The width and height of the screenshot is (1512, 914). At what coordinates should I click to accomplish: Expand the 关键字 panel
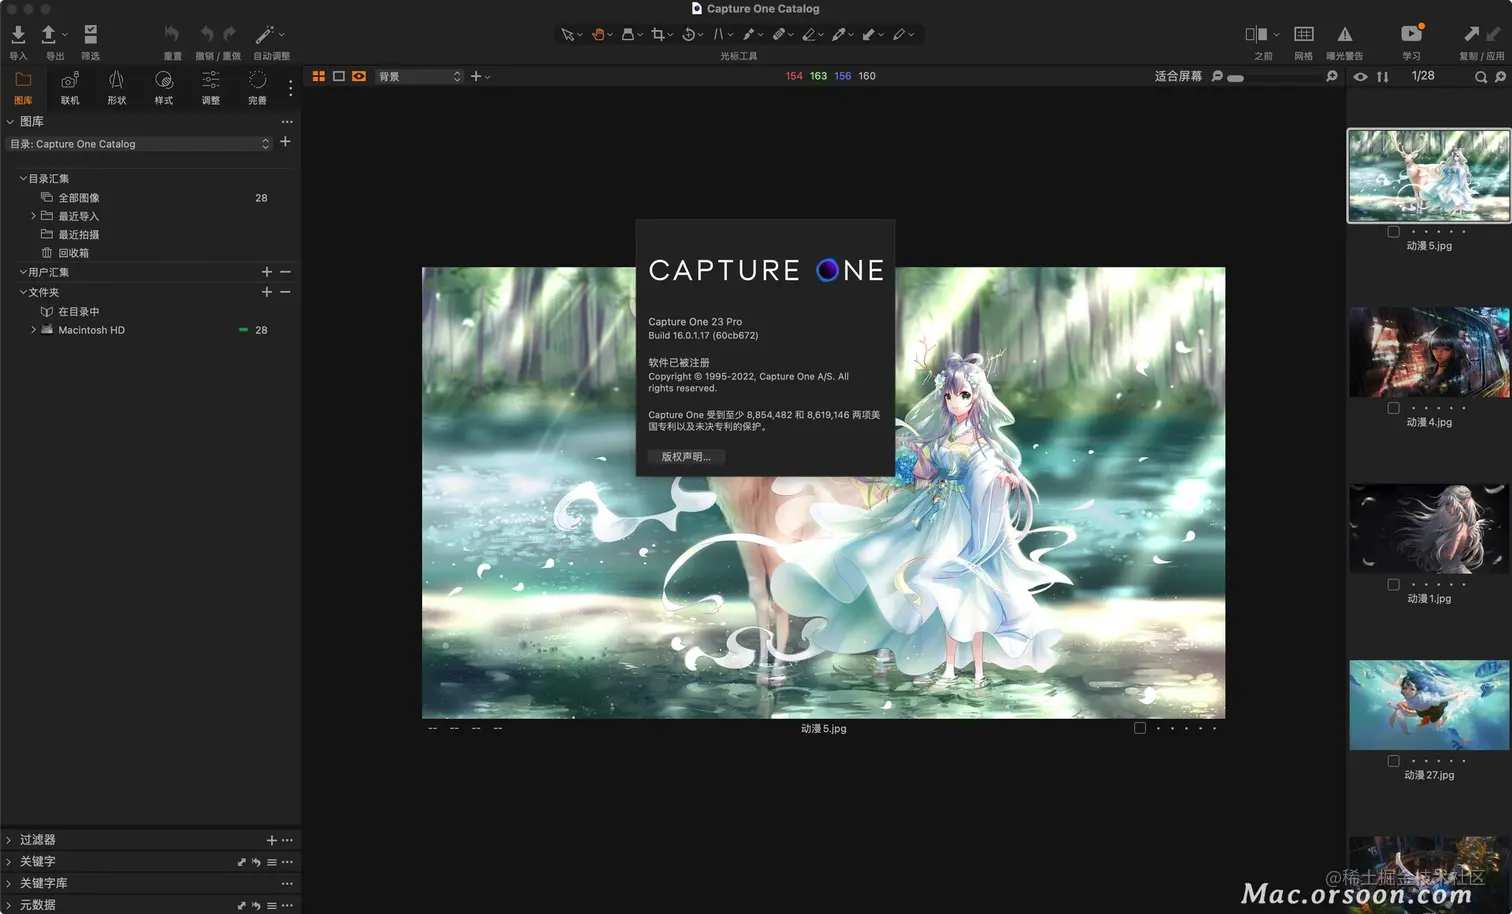9,862
